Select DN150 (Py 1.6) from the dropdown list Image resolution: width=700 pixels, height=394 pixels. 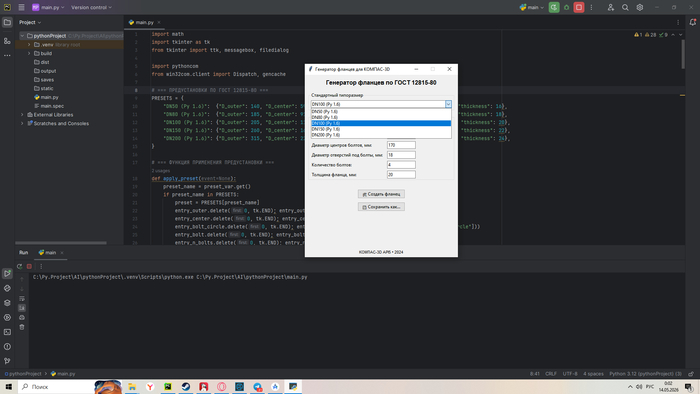point(381,129)
